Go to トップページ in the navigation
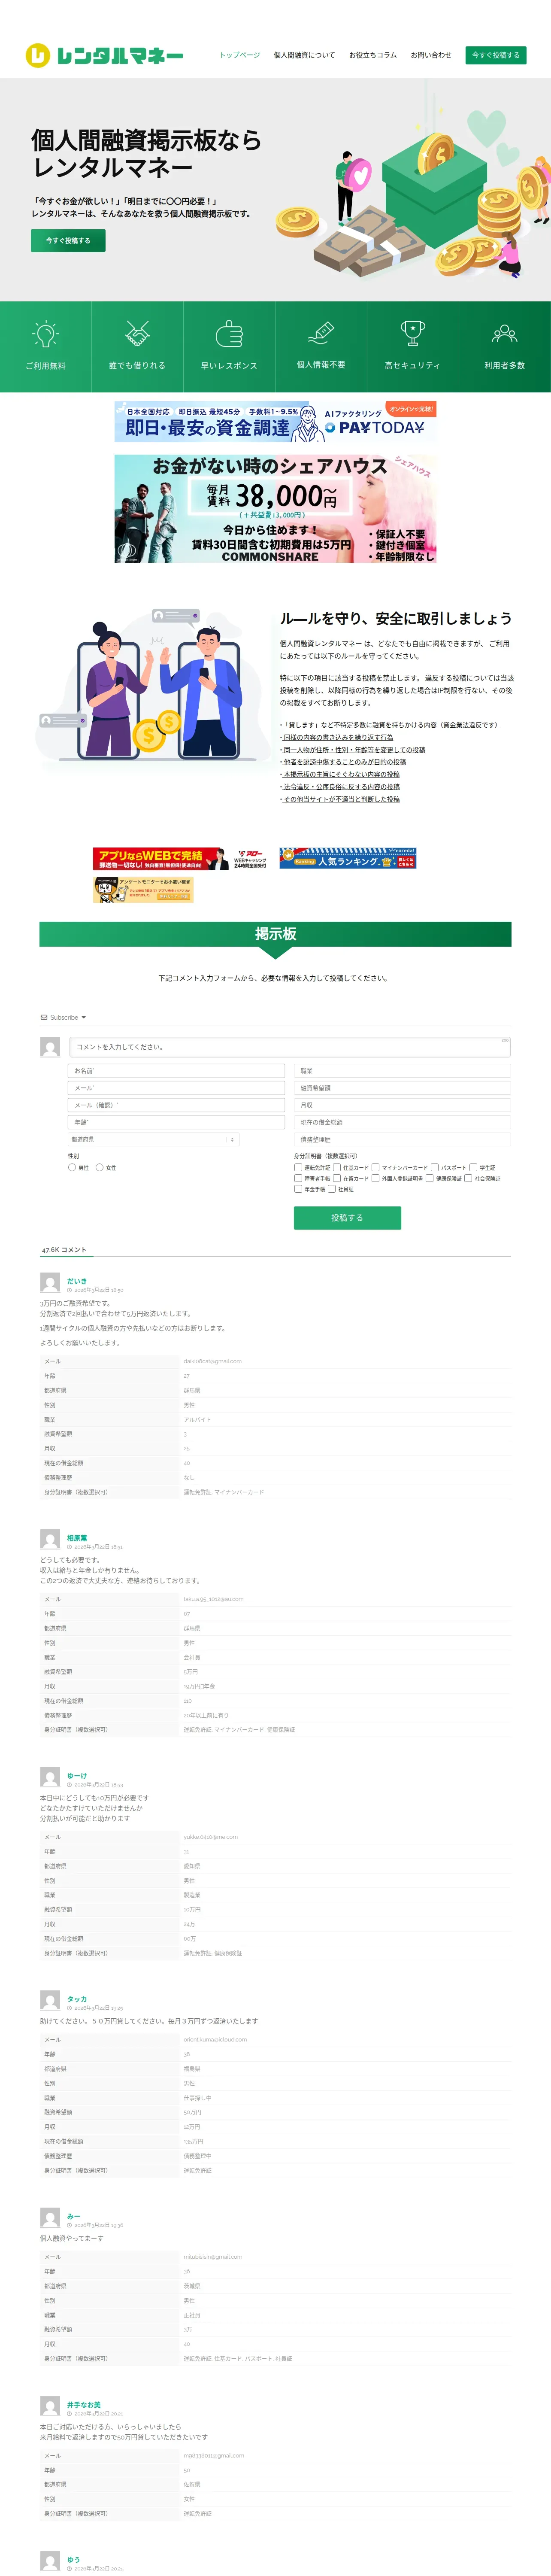551x2576 pixels. tap(240, 55)
